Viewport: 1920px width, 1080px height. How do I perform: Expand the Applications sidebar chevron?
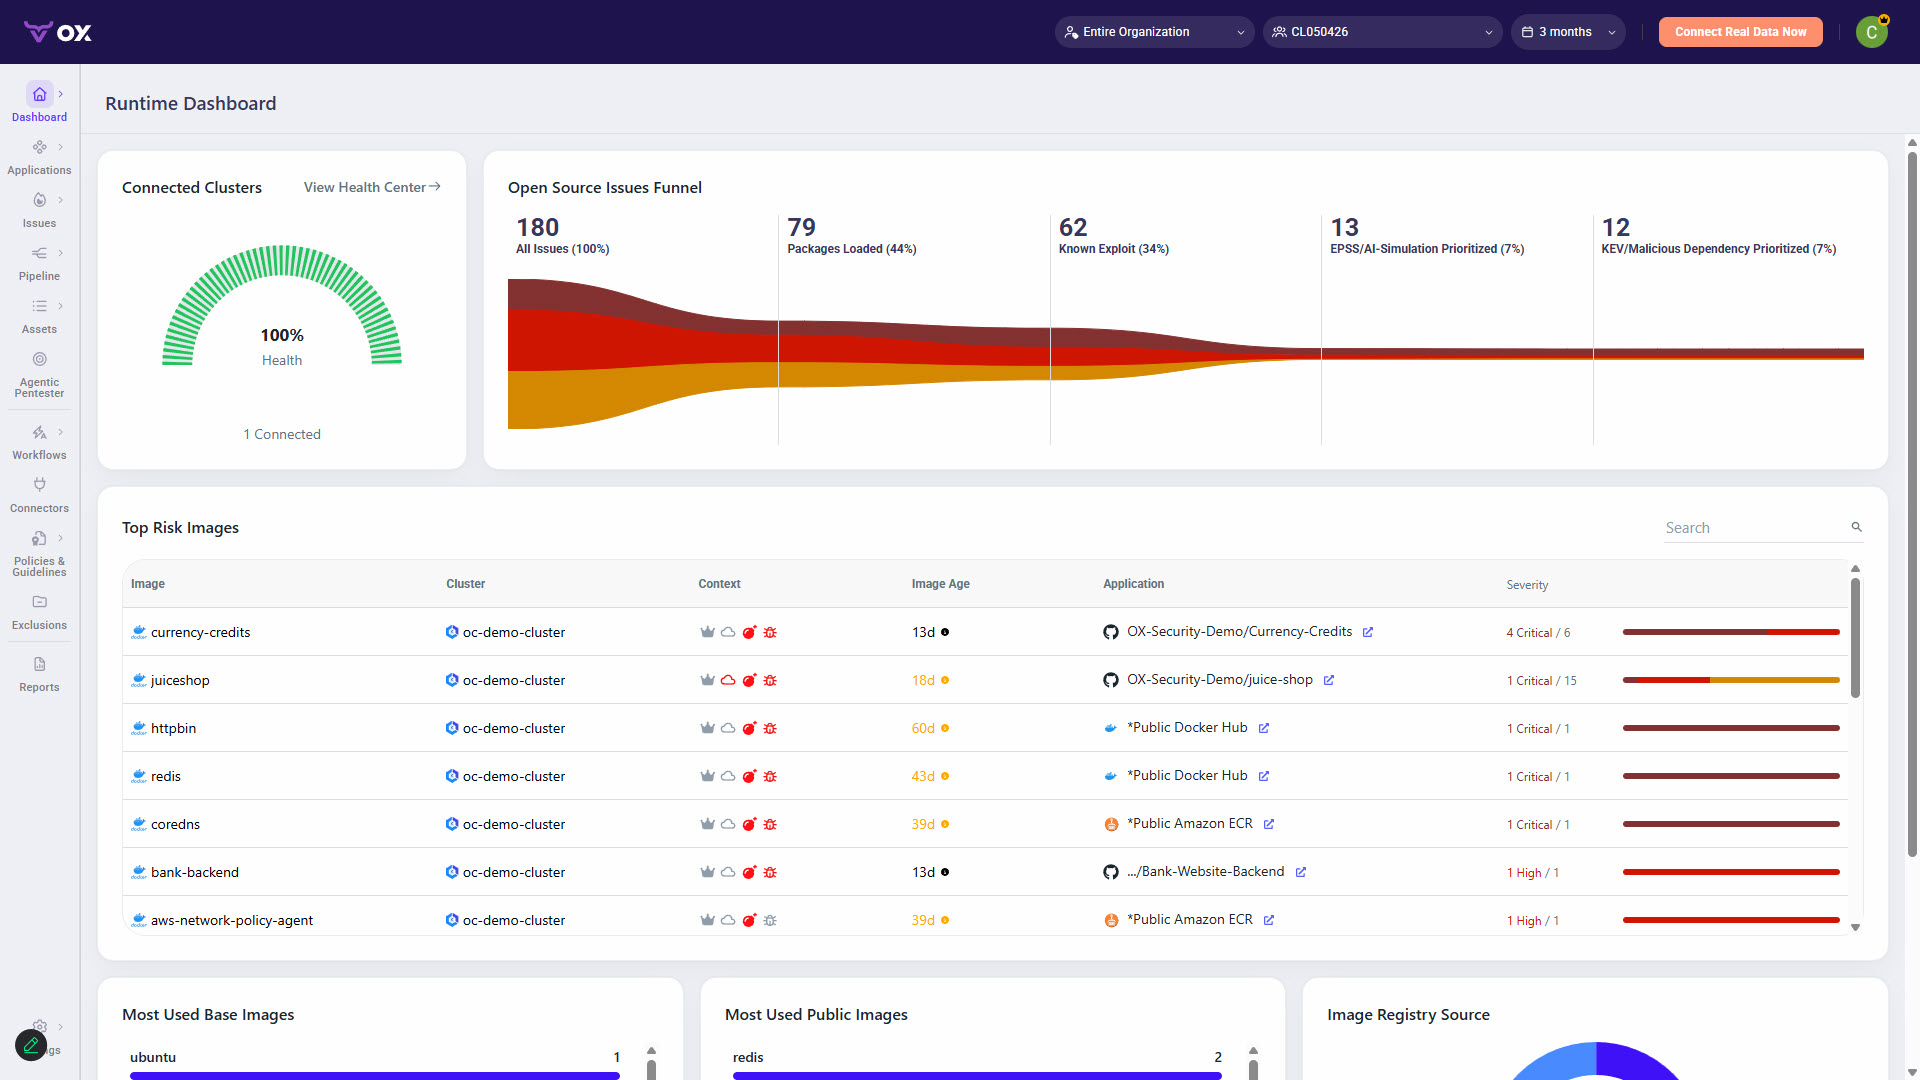[x=61, y=147]
